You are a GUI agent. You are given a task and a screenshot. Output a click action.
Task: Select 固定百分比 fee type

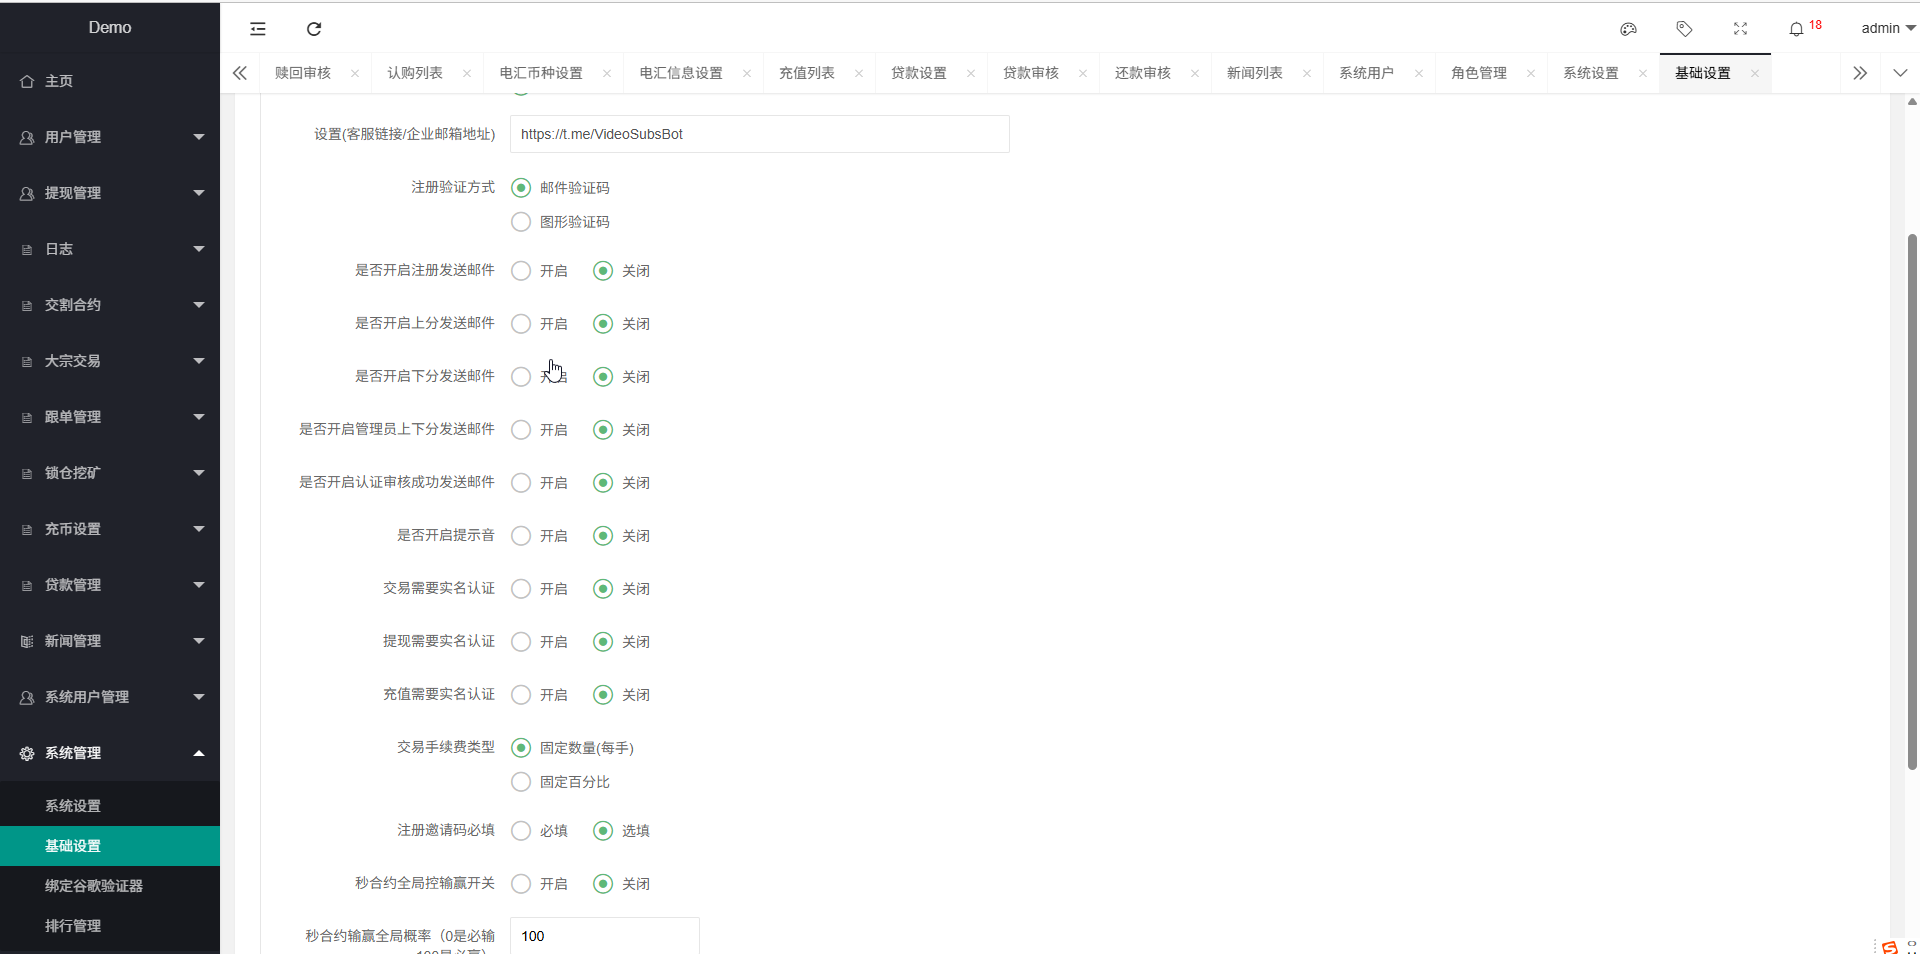[x=521, y=782]
